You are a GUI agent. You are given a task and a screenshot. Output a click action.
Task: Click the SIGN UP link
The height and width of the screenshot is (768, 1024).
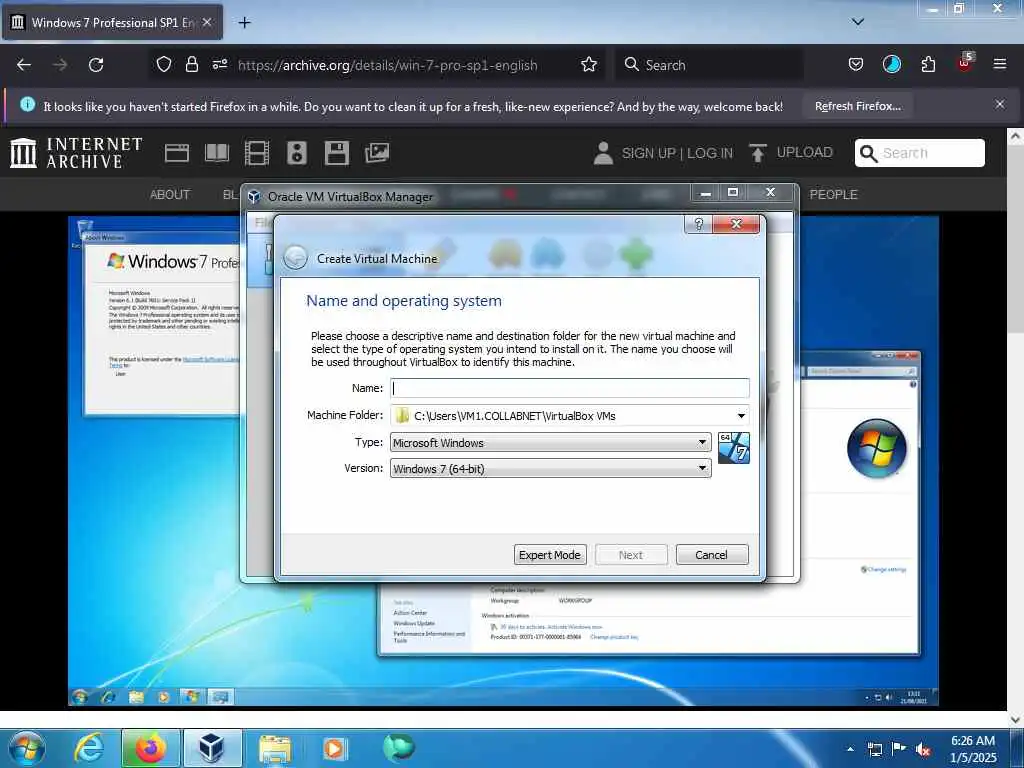point(648,153)
